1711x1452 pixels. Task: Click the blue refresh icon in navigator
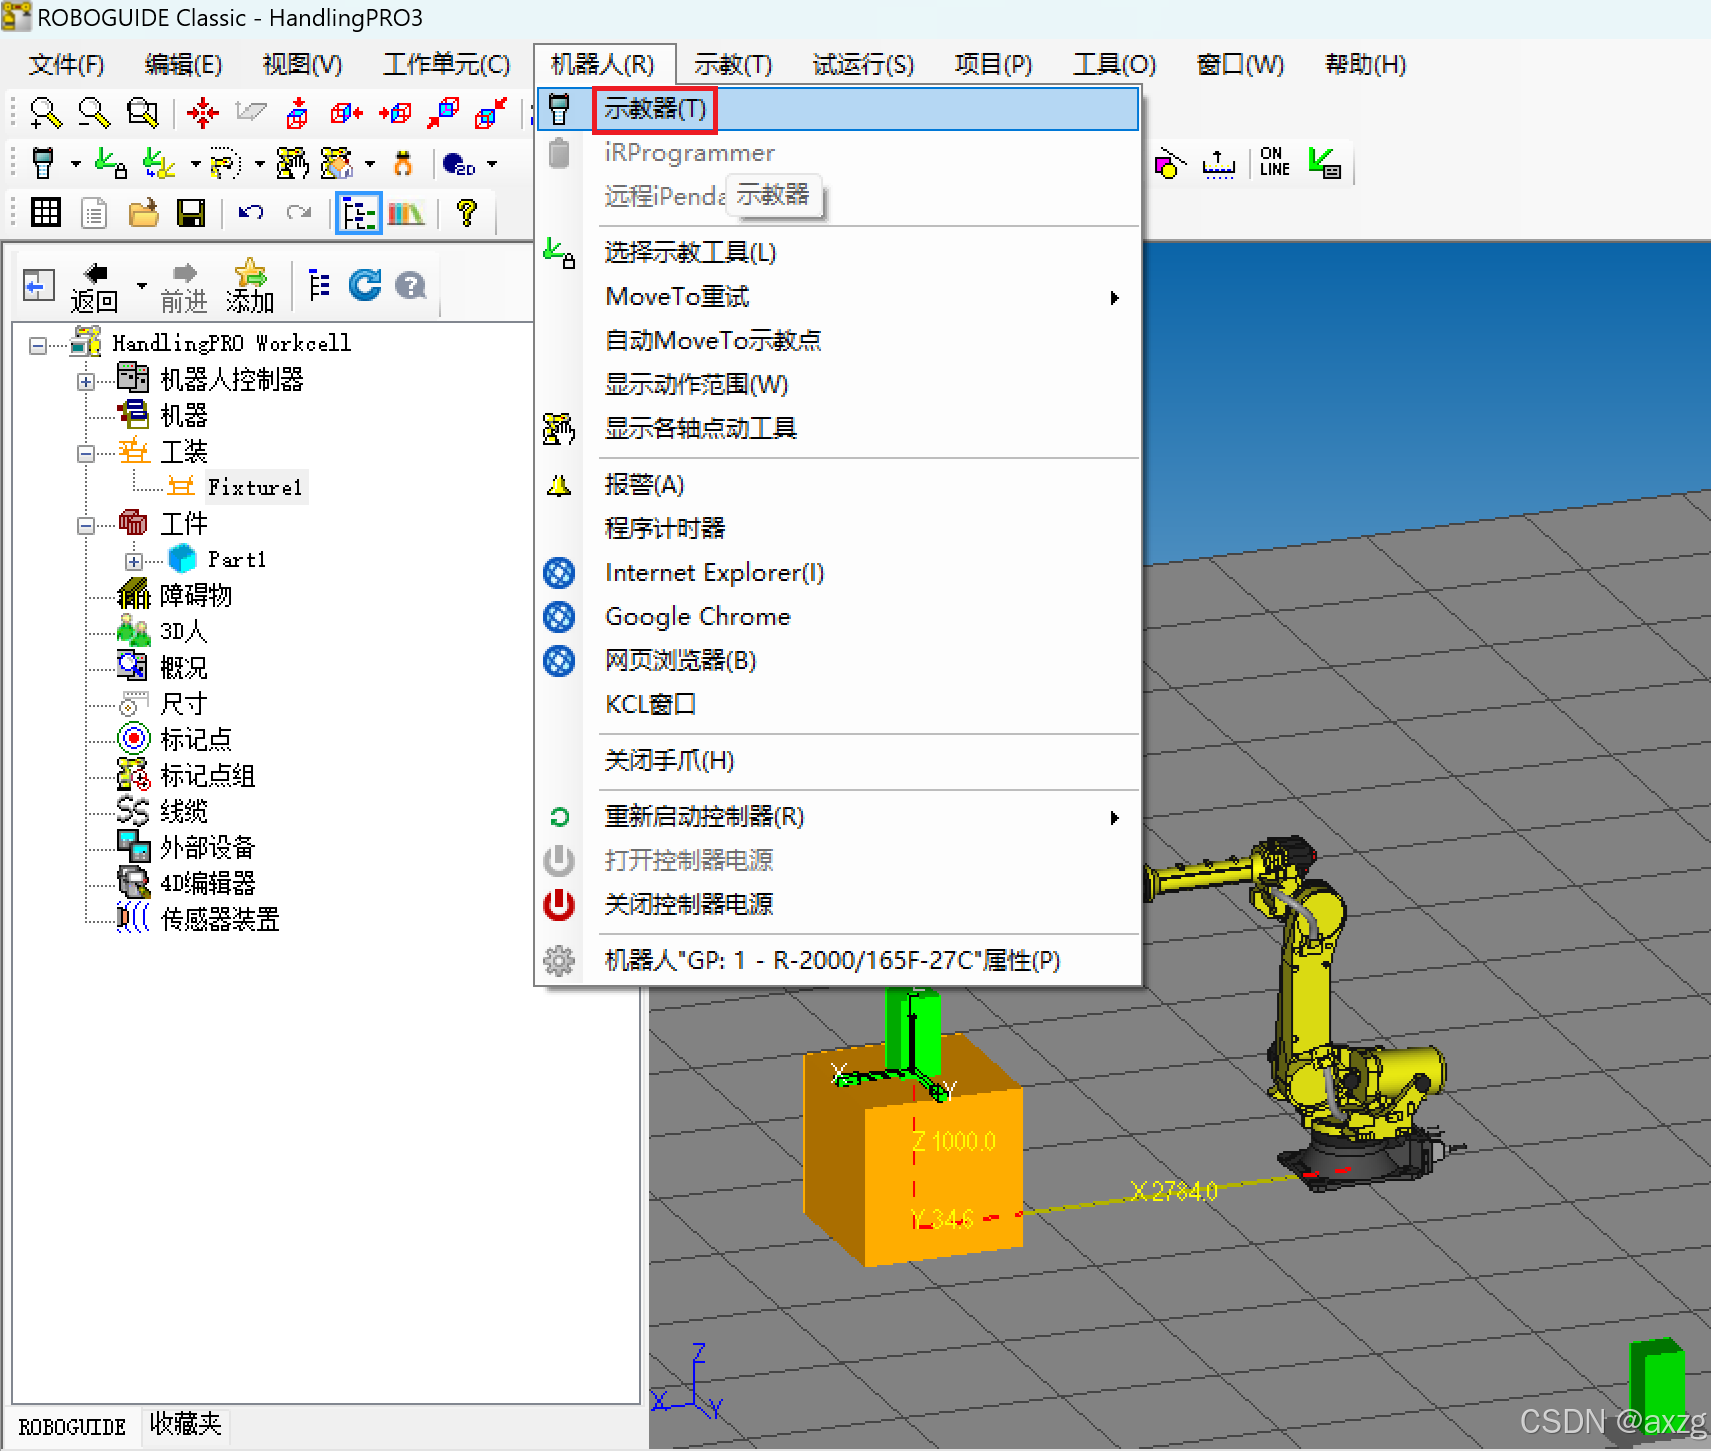point(365,285)
